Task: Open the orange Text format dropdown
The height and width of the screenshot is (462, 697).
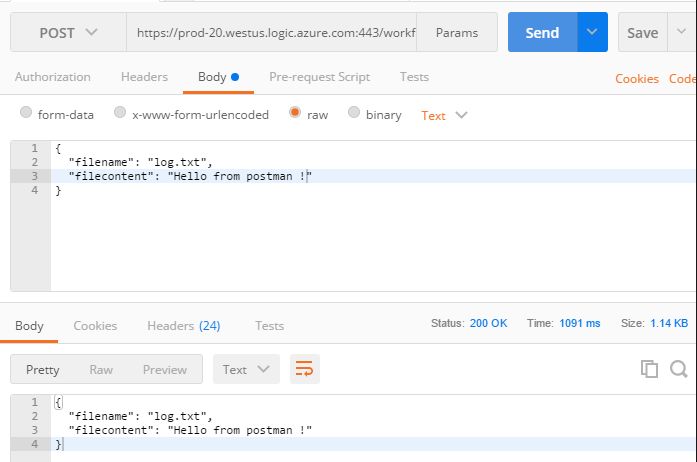Action: click(x=444, y=115)
